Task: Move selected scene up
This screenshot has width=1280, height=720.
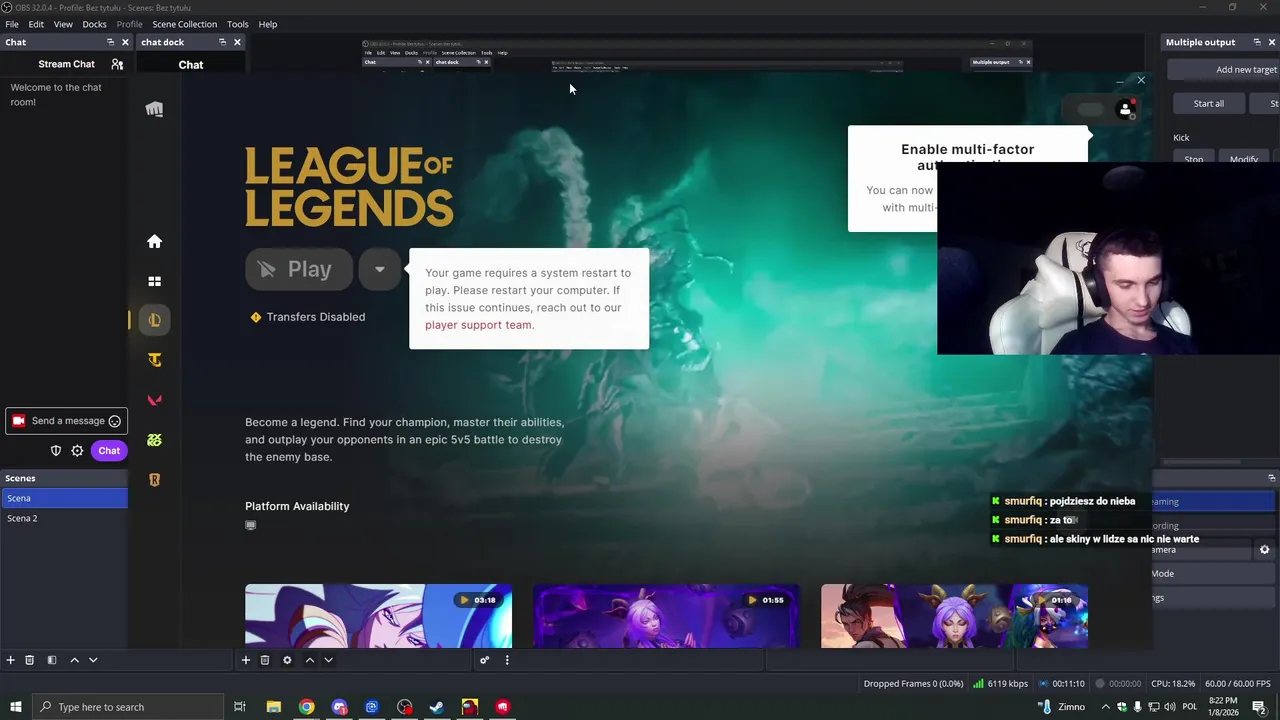Action: pos(74,660)
